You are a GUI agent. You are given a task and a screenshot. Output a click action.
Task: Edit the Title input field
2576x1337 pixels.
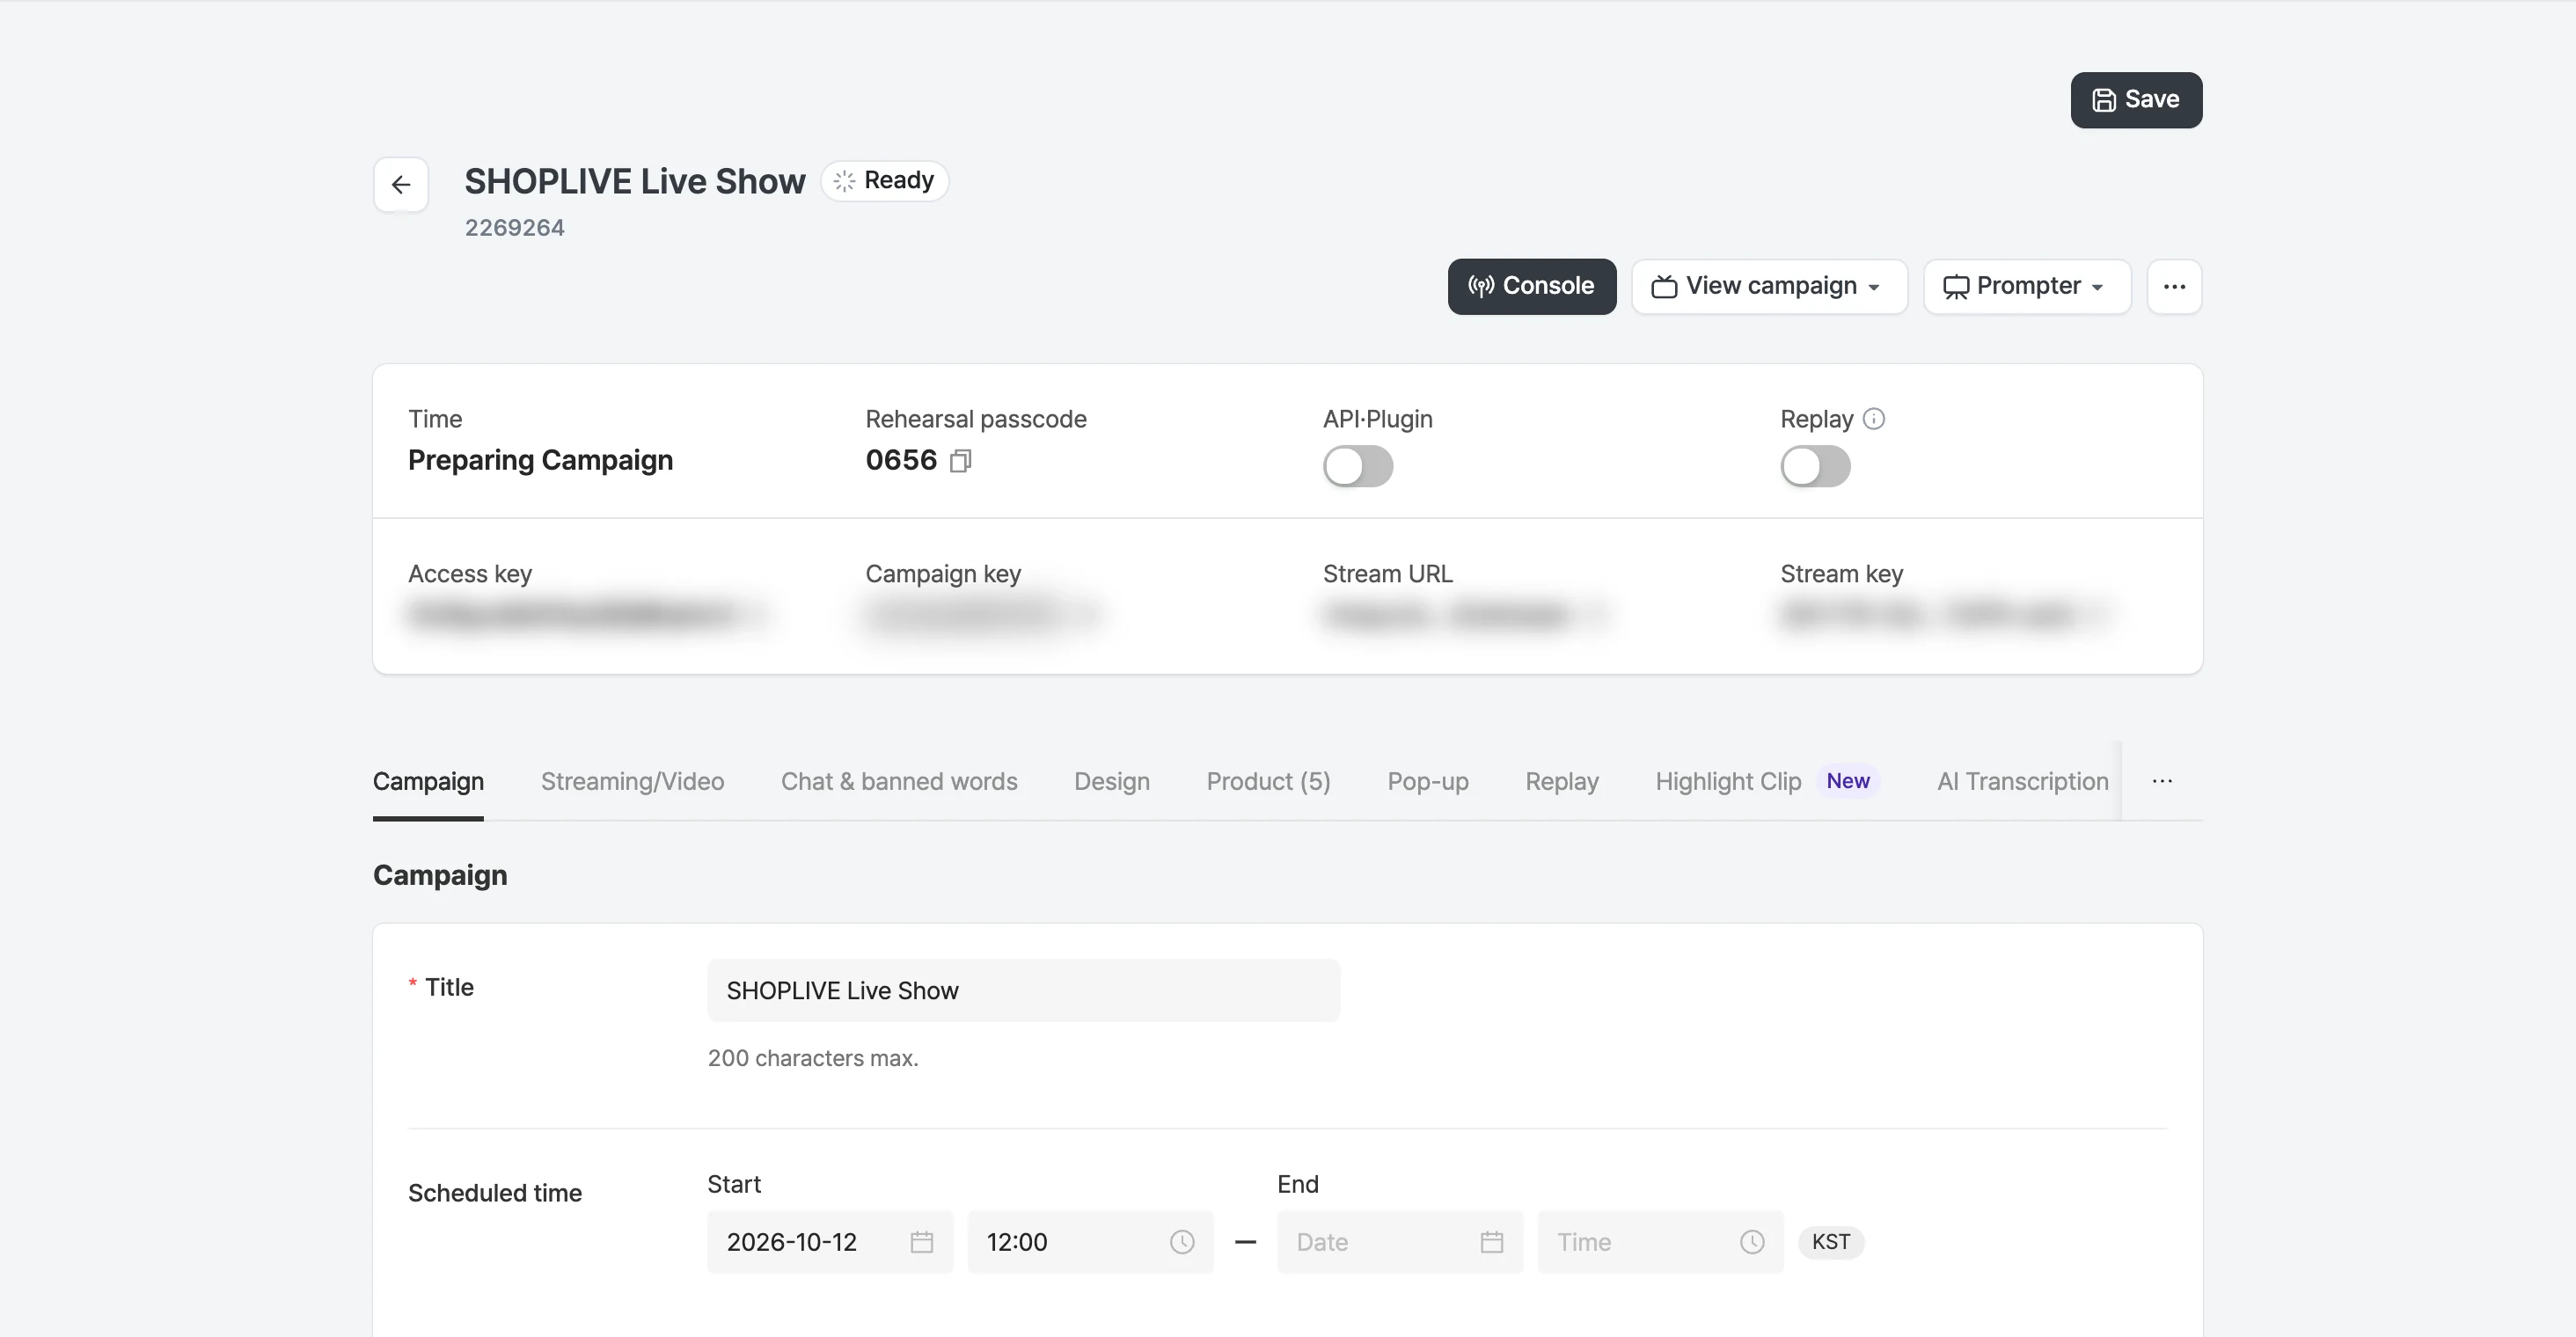click(x=1023, y=990)
